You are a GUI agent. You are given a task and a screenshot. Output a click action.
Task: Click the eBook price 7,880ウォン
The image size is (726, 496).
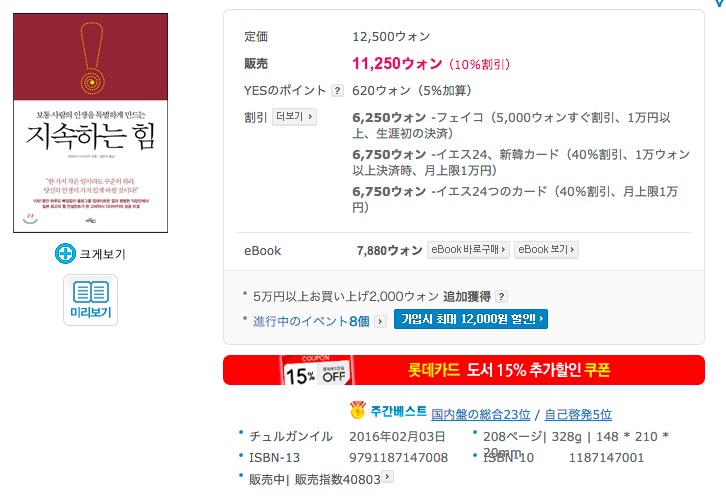389,251
